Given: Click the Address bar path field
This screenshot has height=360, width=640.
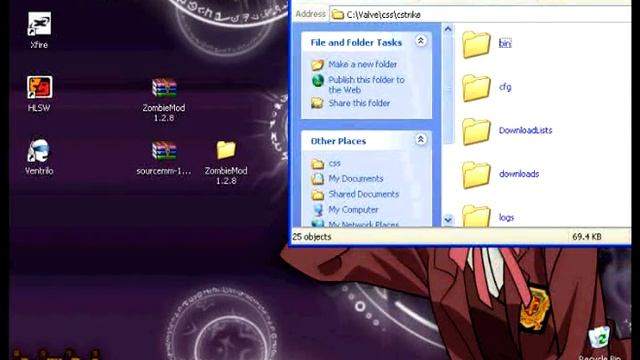Looking at the screenshot, I should [480, 15].
